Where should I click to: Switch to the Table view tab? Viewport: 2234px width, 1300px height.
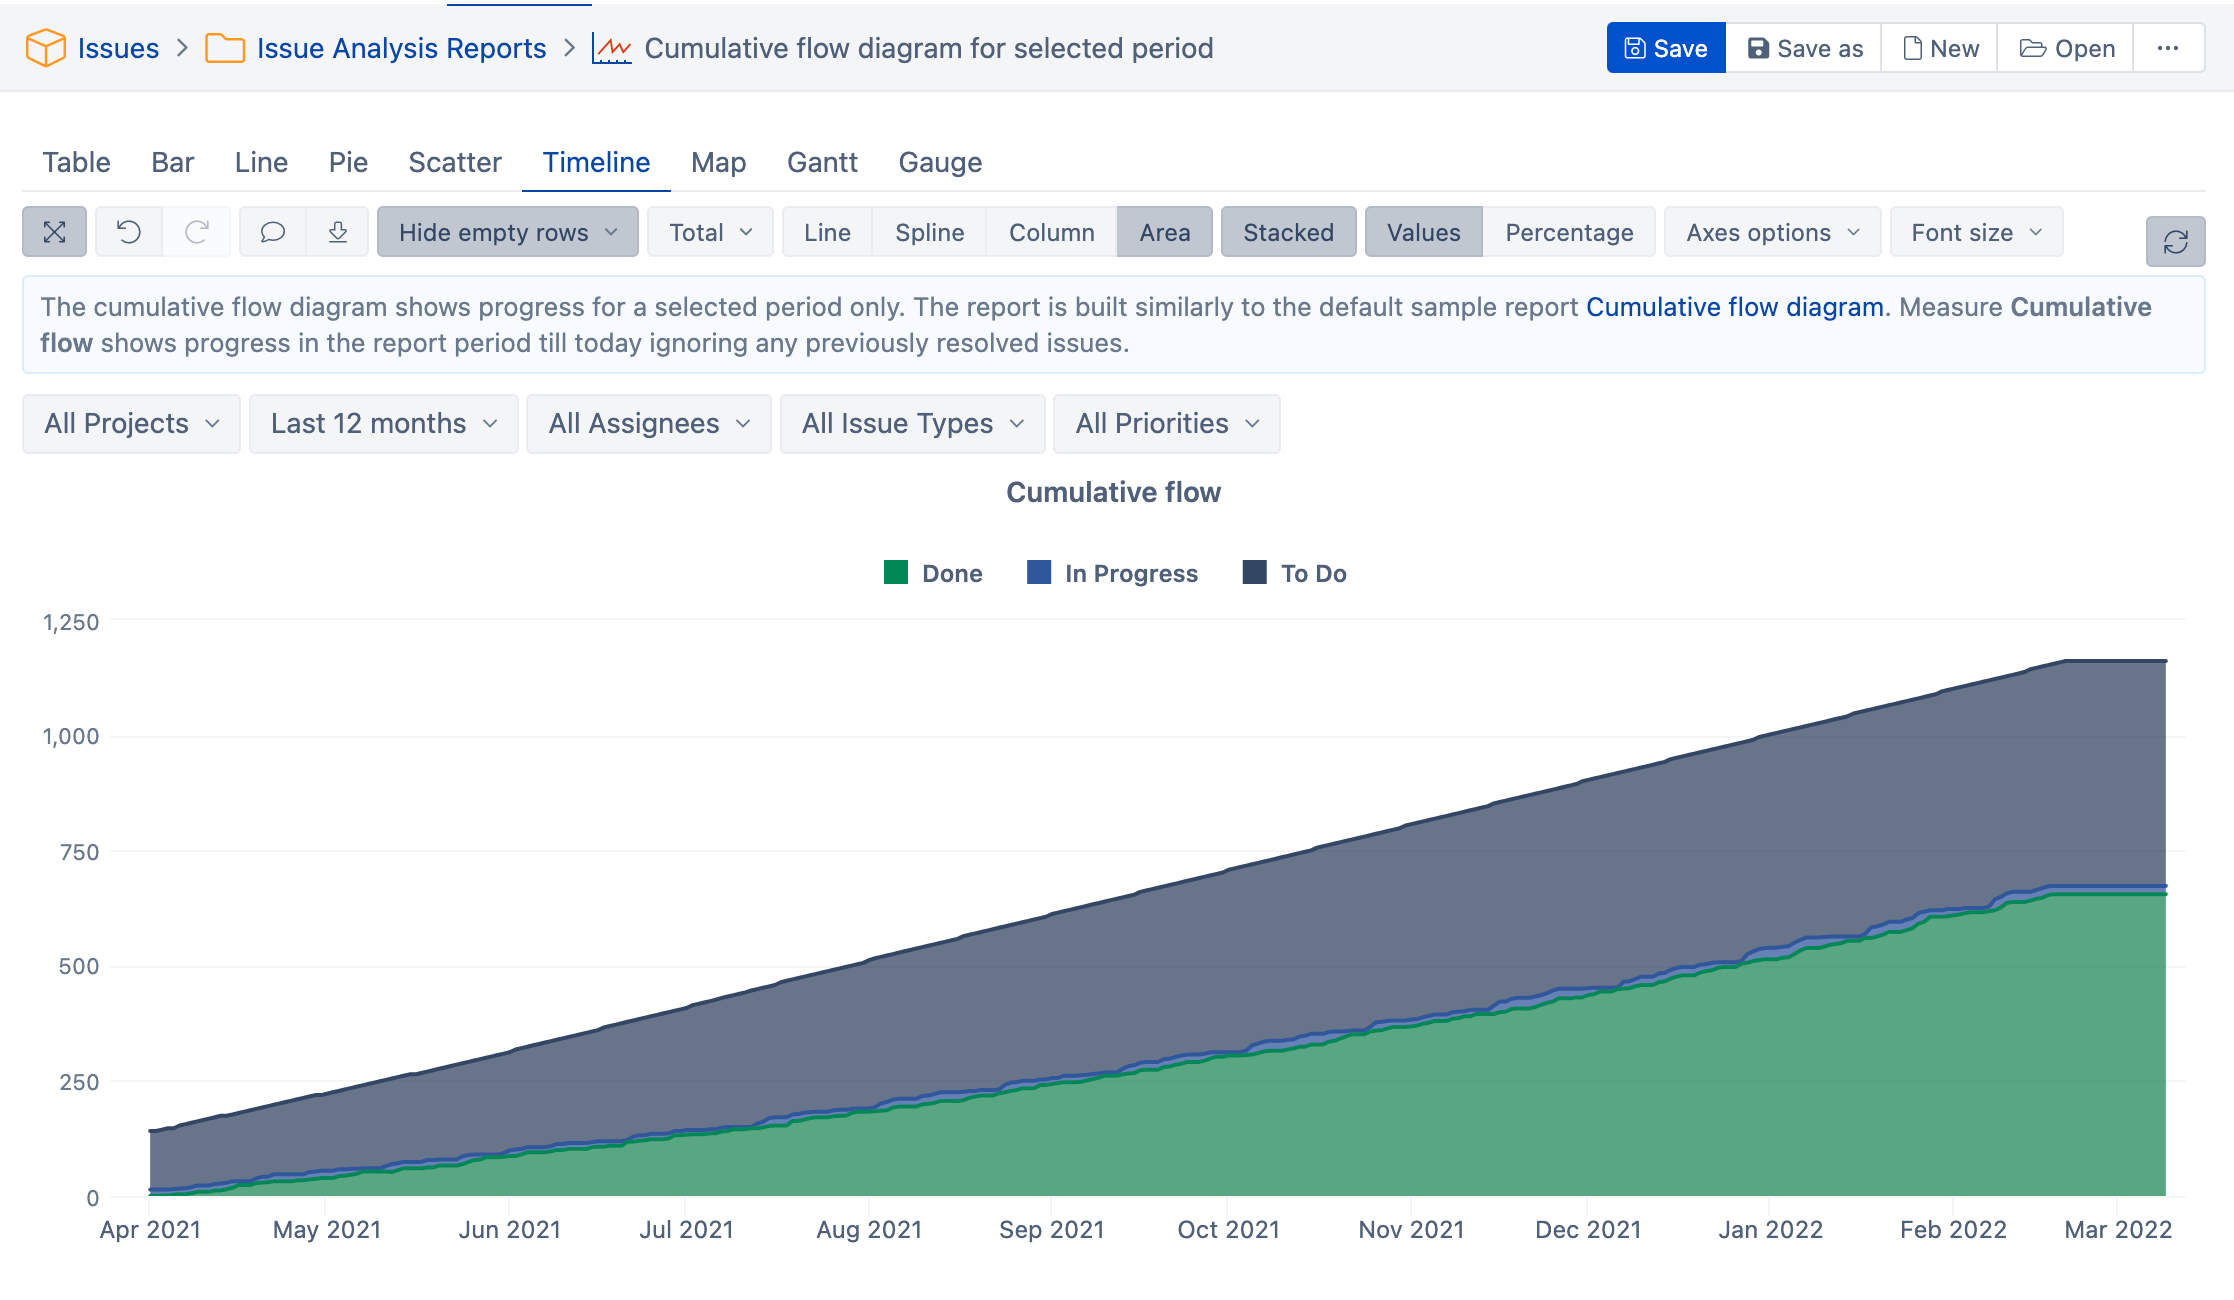76,162
